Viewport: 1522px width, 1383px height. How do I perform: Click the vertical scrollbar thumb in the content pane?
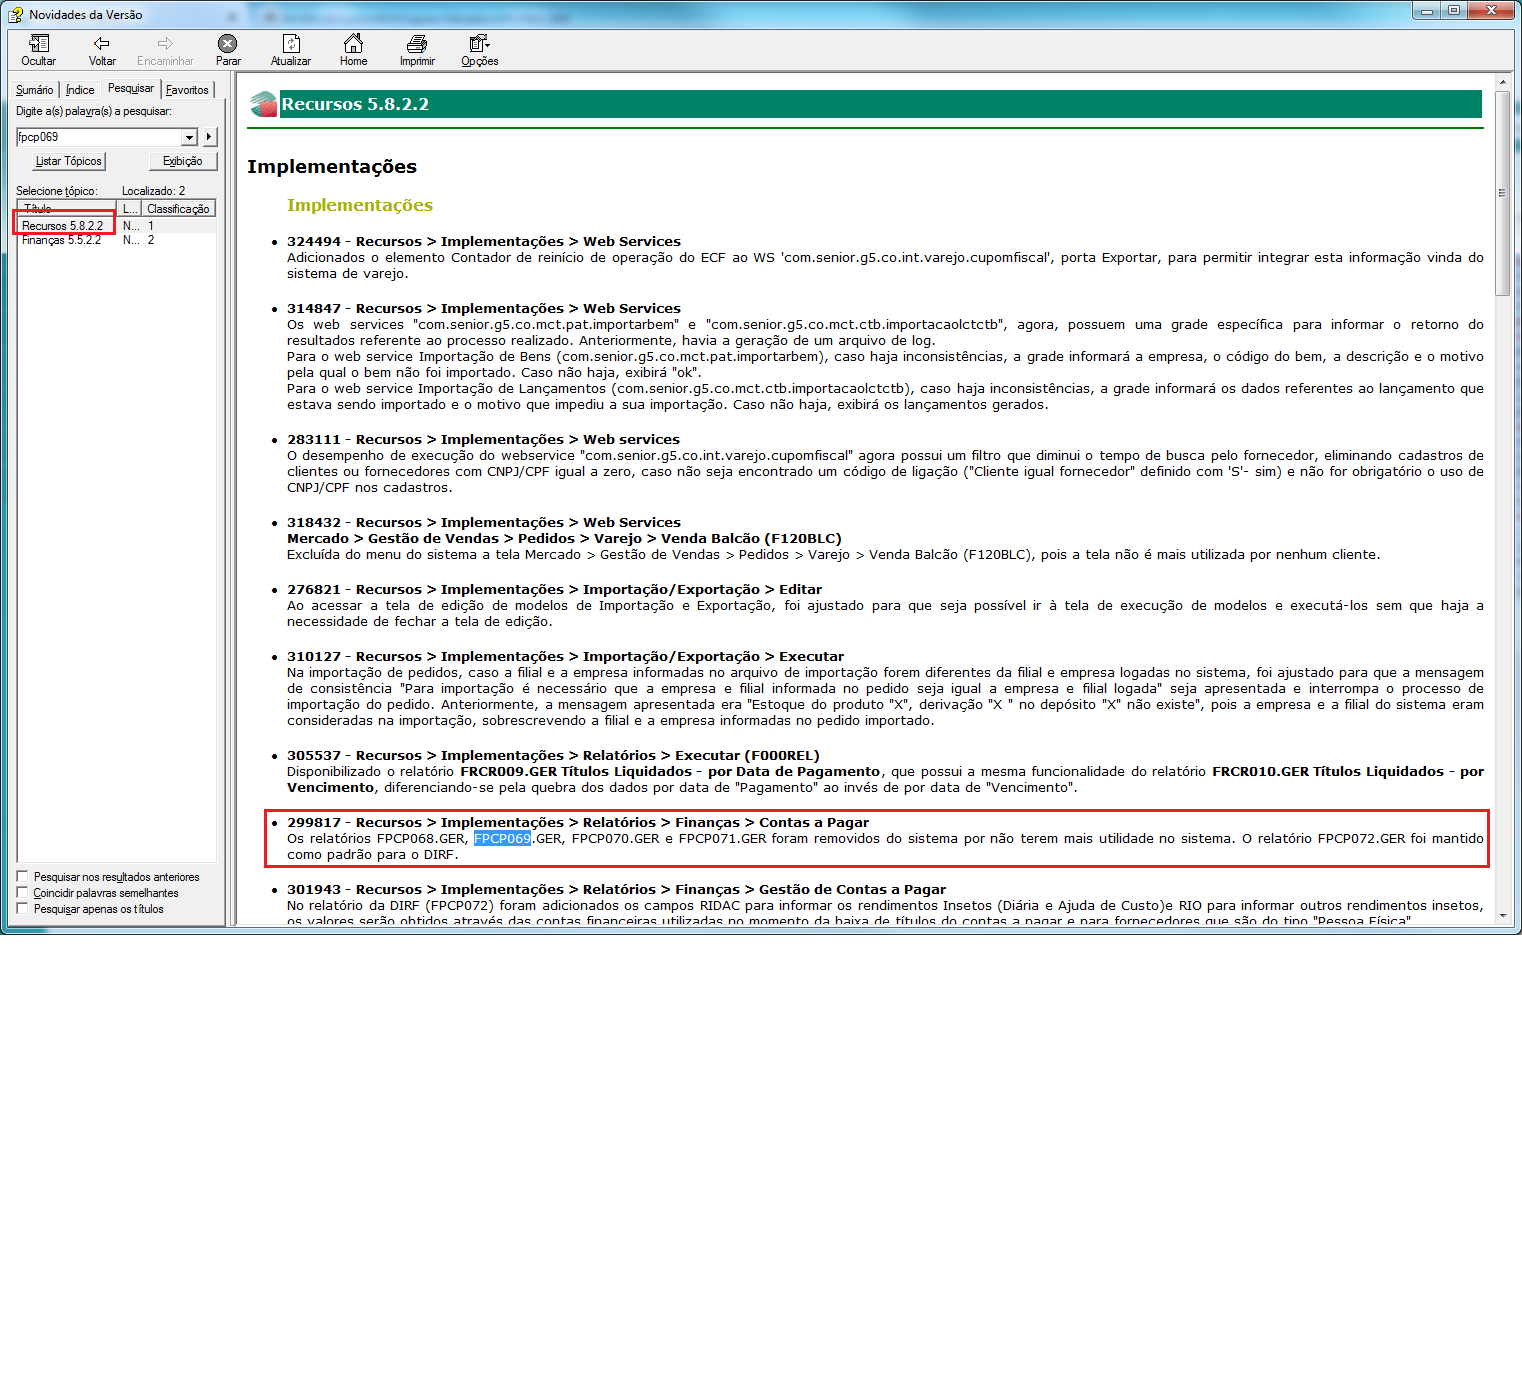[x=1502, y=193]
